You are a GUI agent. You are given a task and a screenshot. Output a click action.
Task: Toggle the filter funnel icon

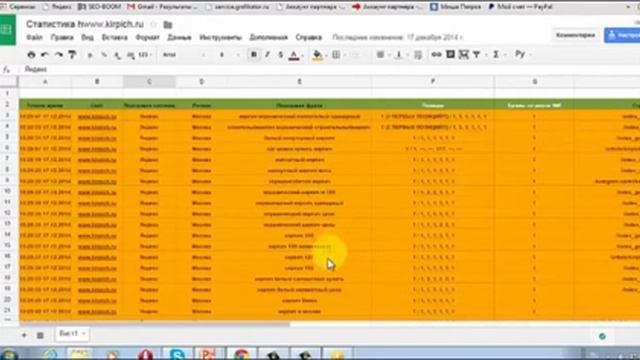(477, 54)
